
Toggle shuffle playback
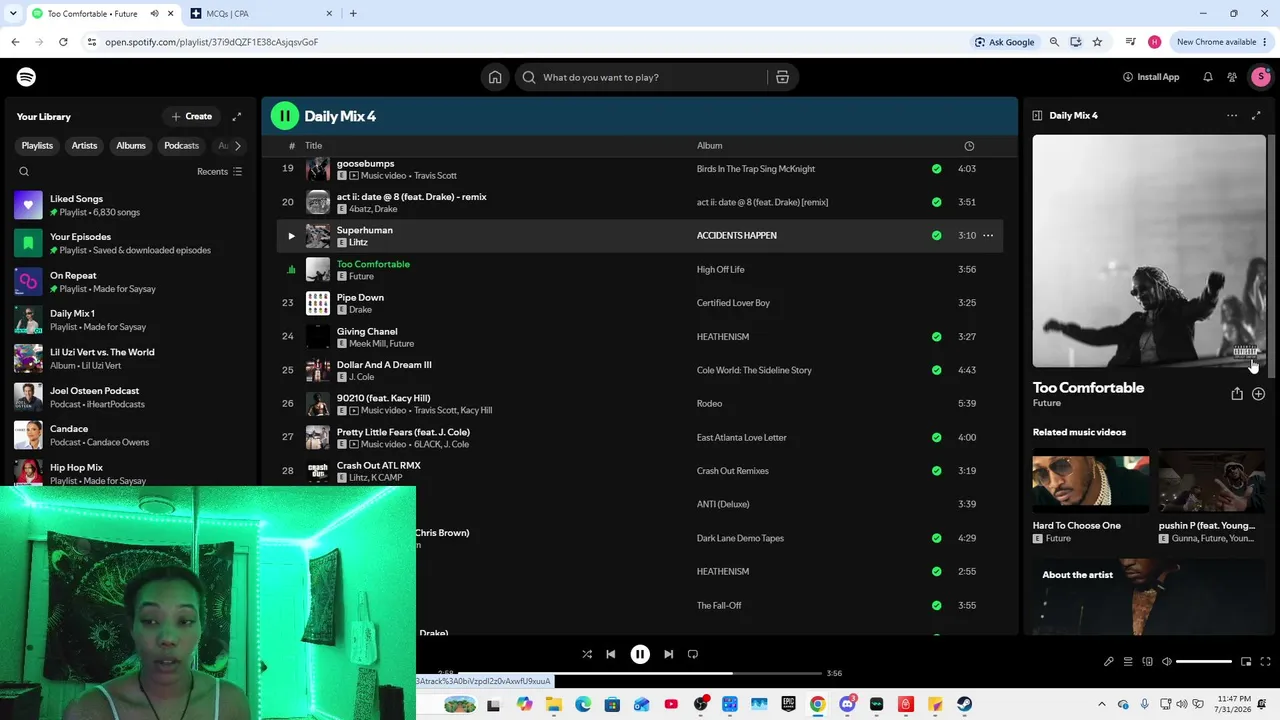click(x=587, y=654)
